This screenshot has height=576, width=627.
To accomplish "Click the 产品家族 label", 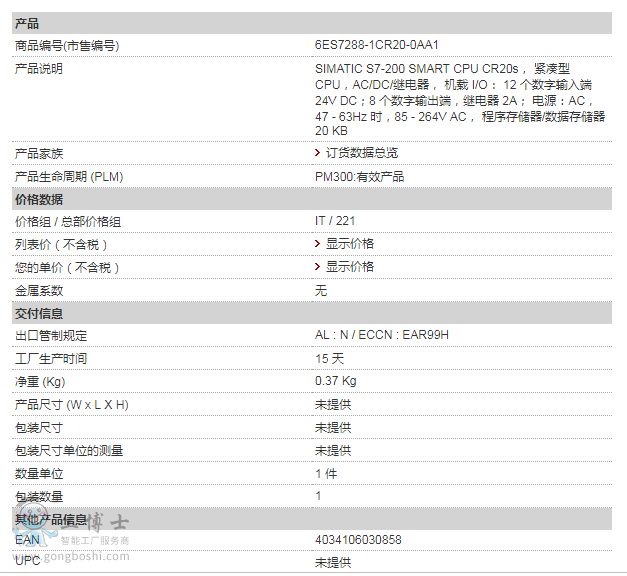I will click(39, 154).
